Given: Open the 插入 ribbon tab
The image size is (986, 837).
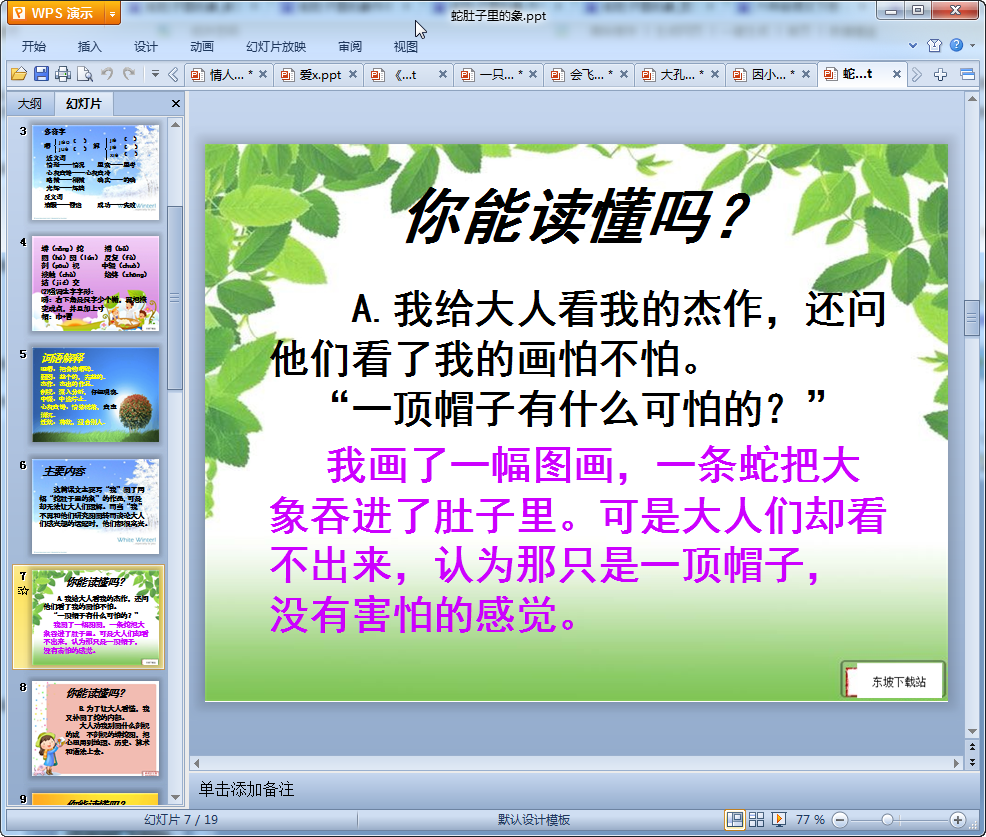Looking at the screenshot, I should coord(89,47).
